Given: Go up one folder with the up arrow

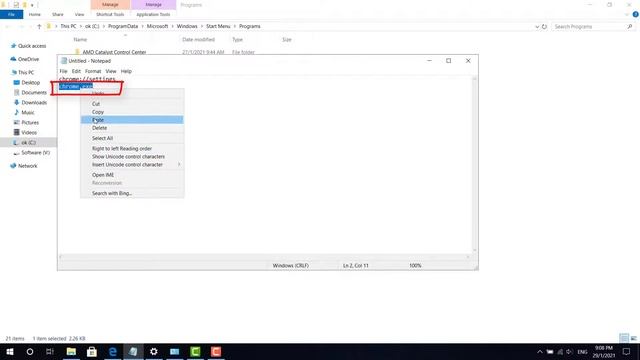Looking at the screenshot, I should (x=39, y=27).
